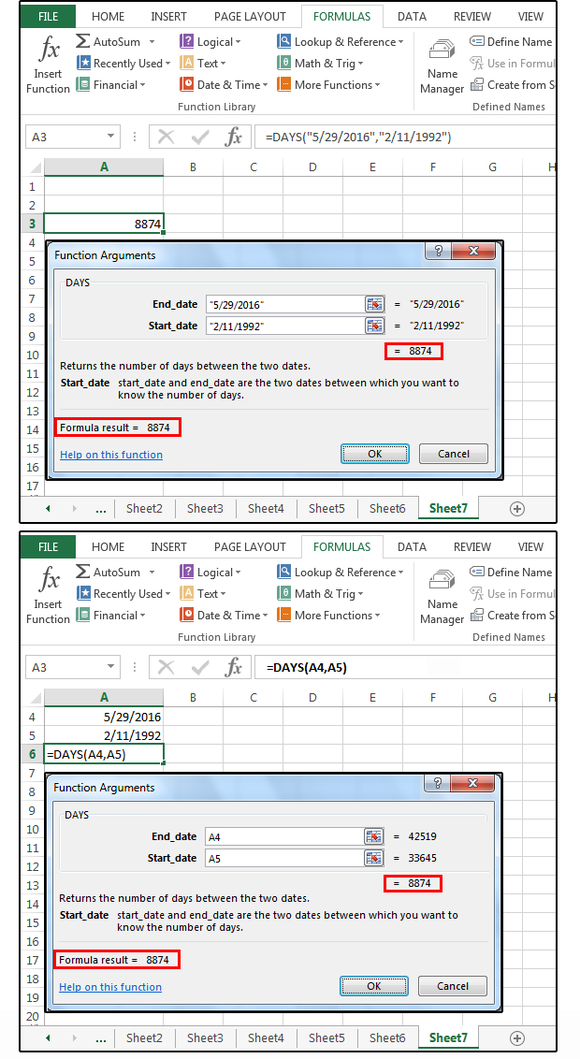580x1059 pixels.
Task: Click End_date range selector icon in top dialog
Action: [375, 305]
